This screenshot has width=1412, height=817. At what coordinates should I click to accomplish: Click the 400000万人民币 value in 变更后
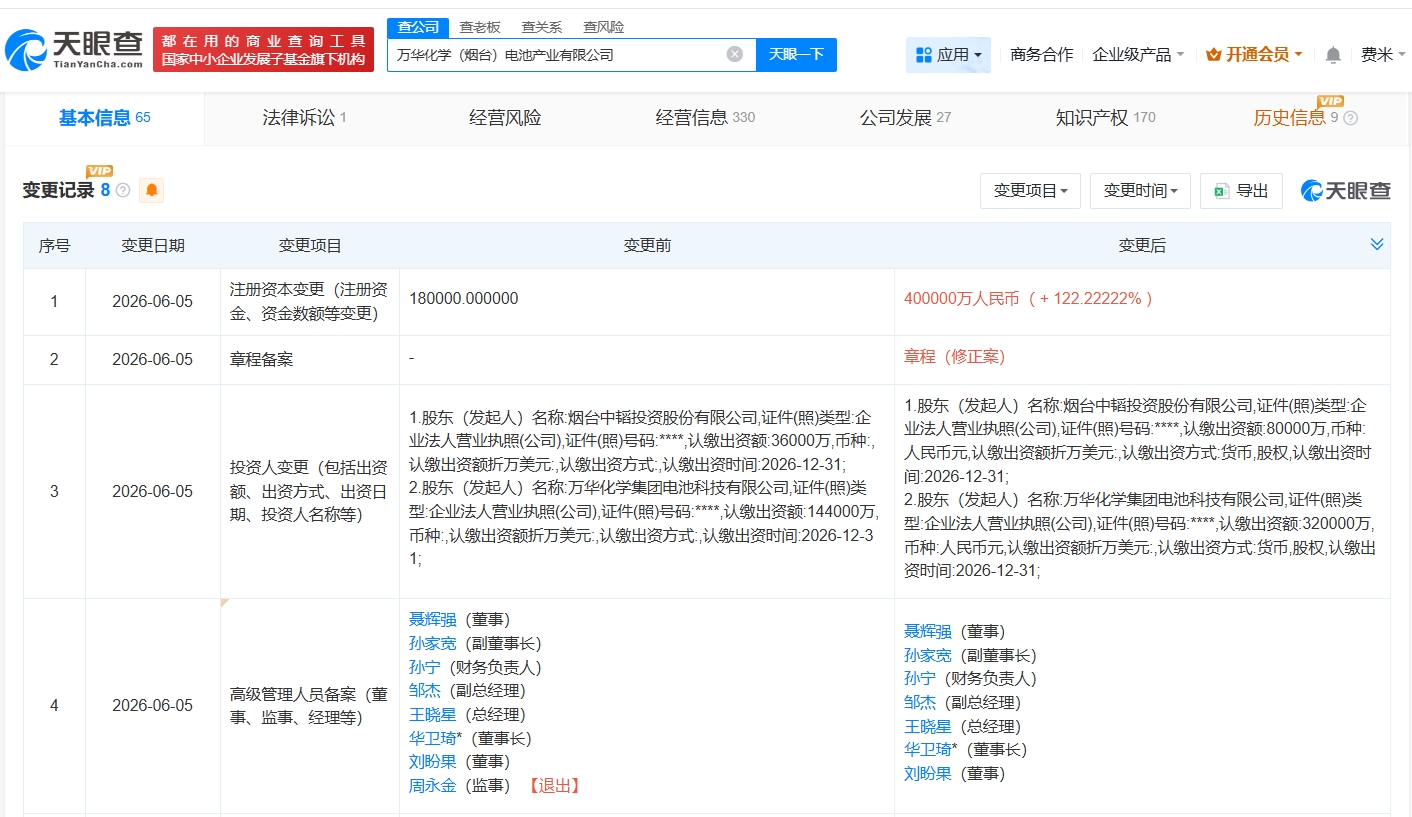click(x=1028, y=299)
